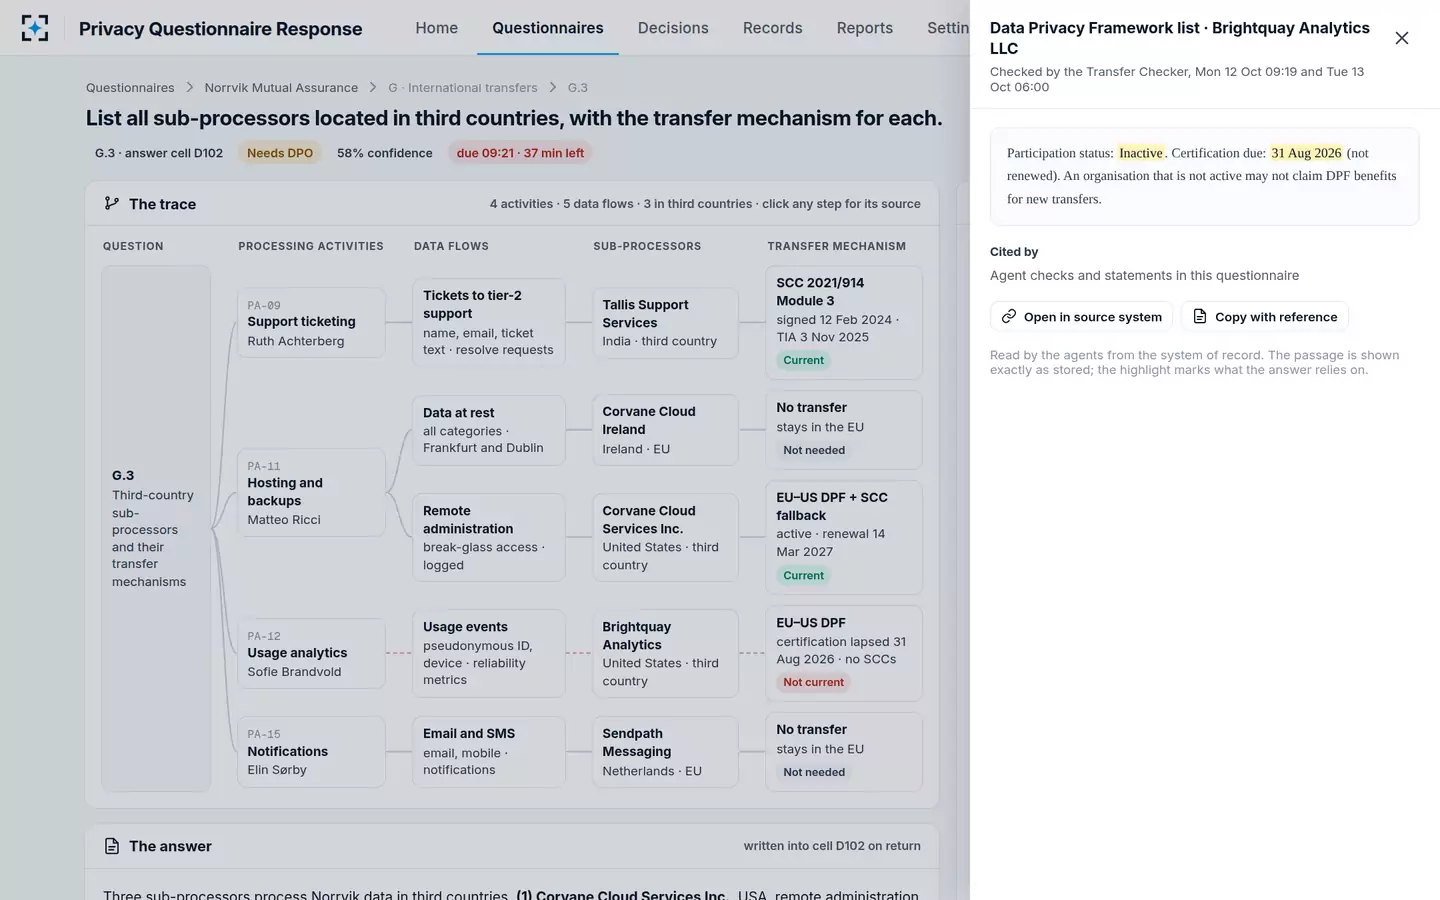Open the Reports tab
The height and width of the screenshot is (900, 1440).
[865, 28]
